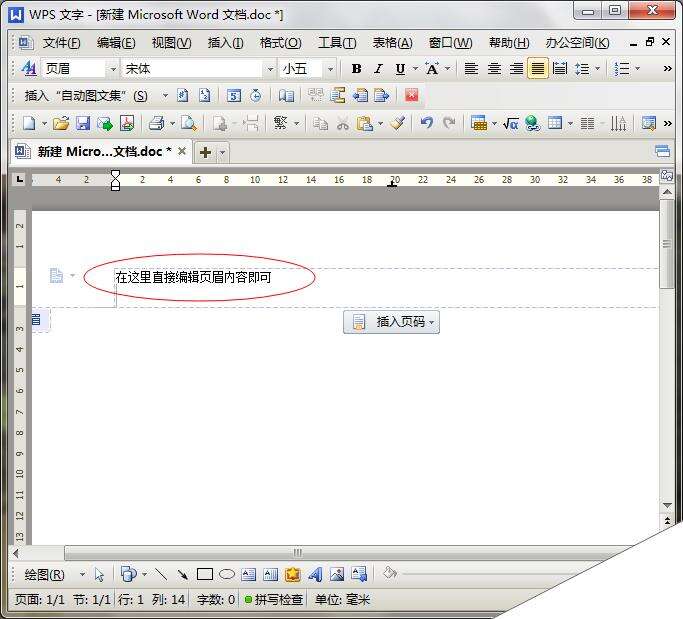This screenshot has height=619, width=683.
Task: Click the 单位: 毫米 status entry
Action: click(342, 600)
